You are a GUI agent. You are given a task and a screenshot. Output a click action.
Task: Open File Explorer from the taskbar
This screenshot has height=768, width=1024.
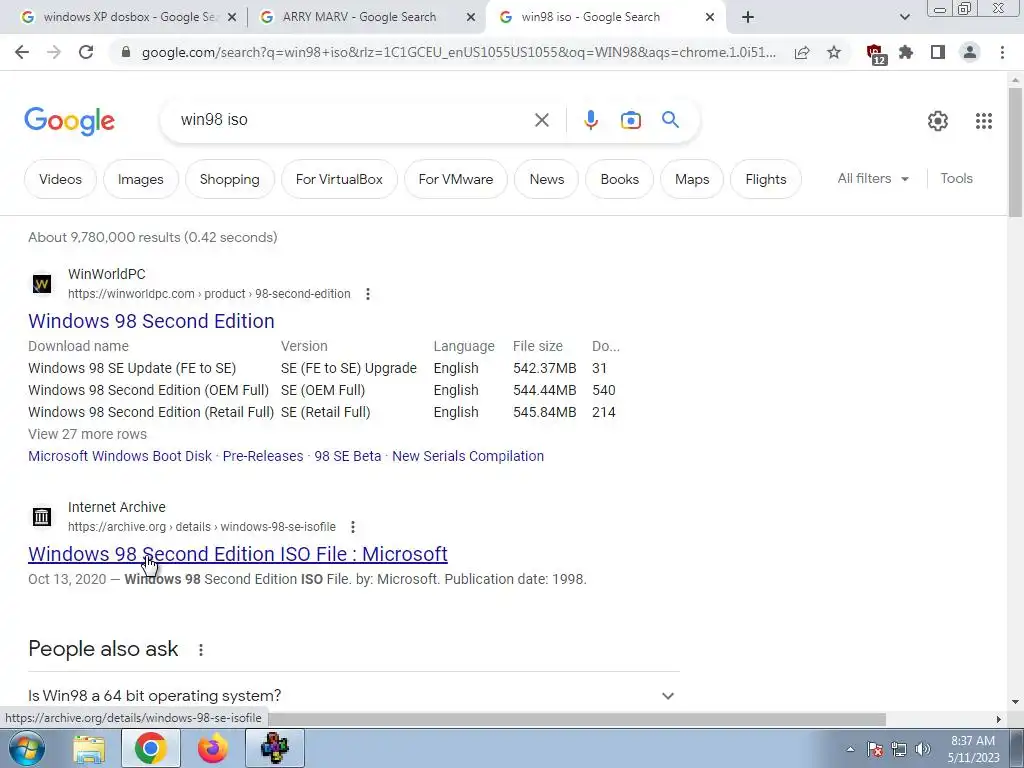[x=89, y=749]
